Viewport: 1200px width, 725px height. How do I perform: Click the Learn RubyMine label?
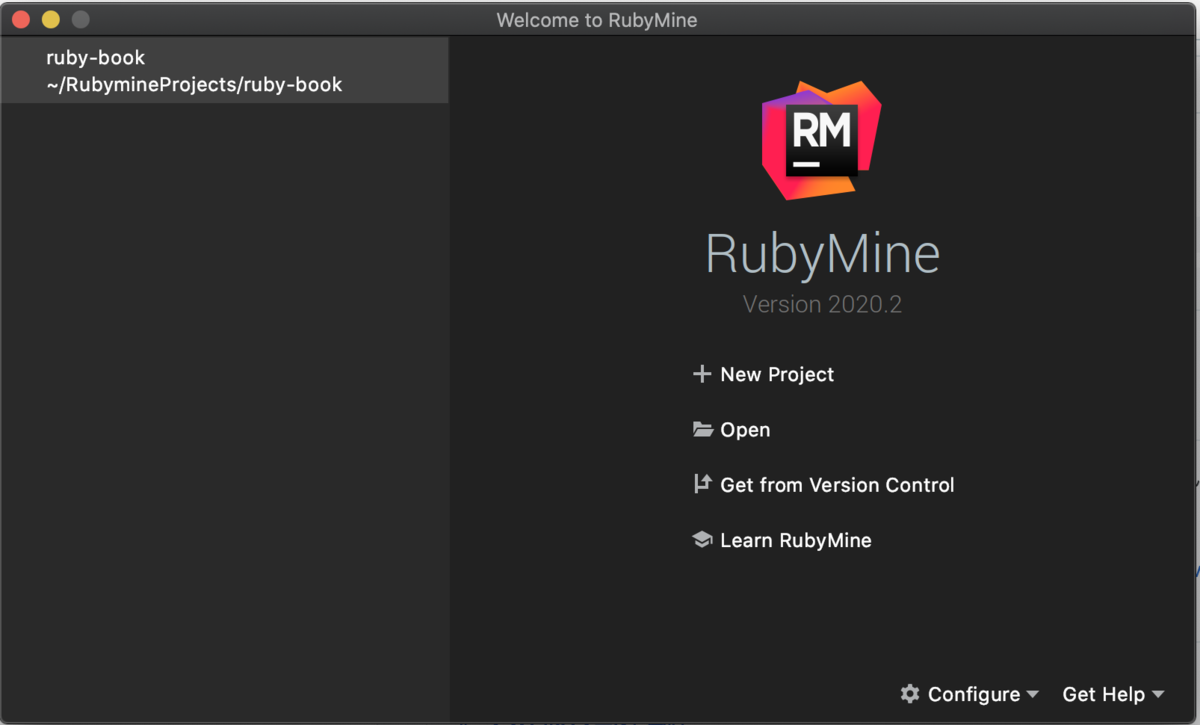click(796, 540)
